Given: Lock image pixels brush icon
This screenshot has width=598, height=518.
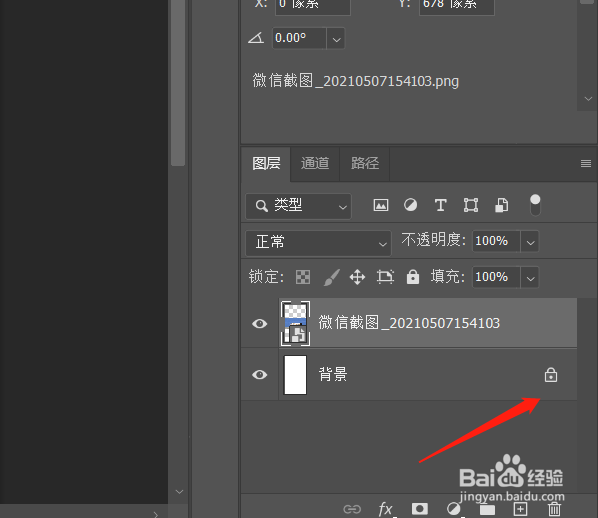Looking at the screenshot, I should [331, 277].
